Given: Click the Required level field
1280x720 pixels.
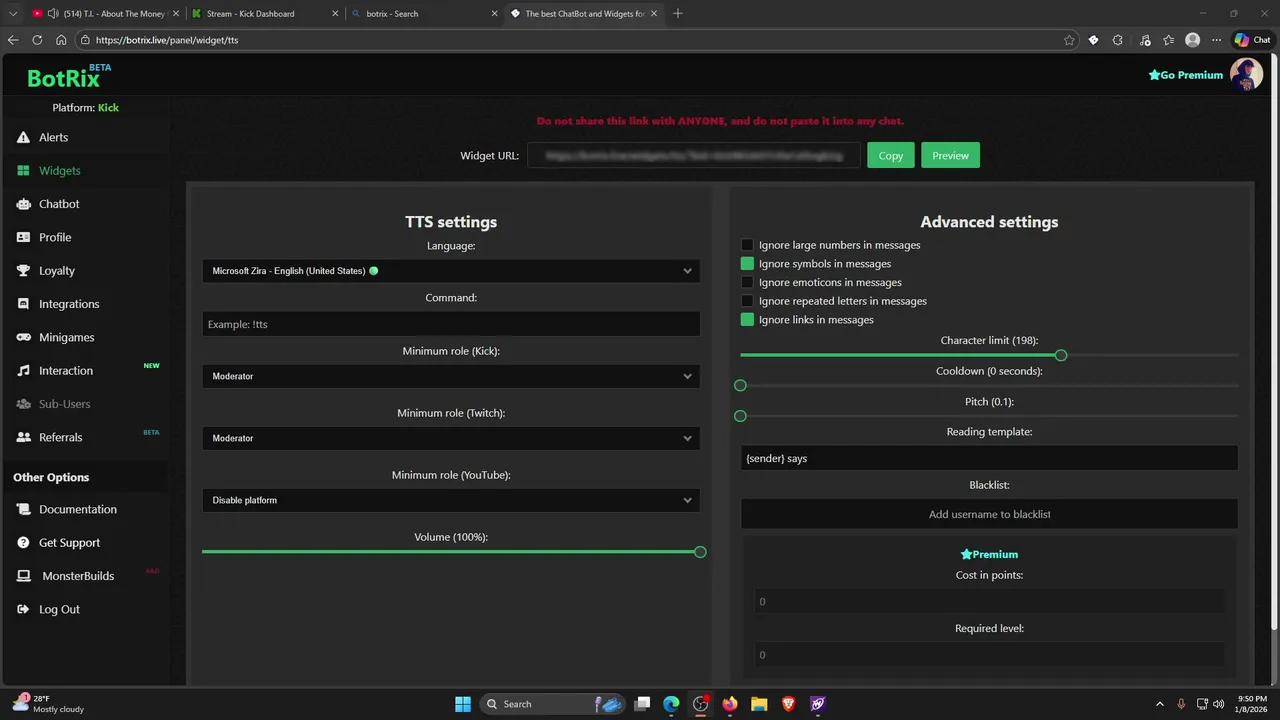Looking at the screenshot, I should 989,655.
